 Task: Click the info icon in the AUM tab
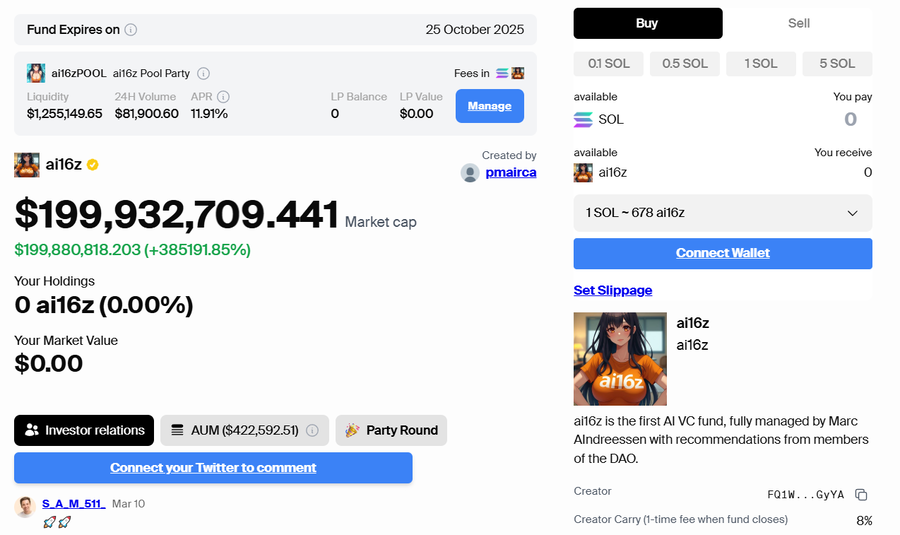(x=312, y=431)
